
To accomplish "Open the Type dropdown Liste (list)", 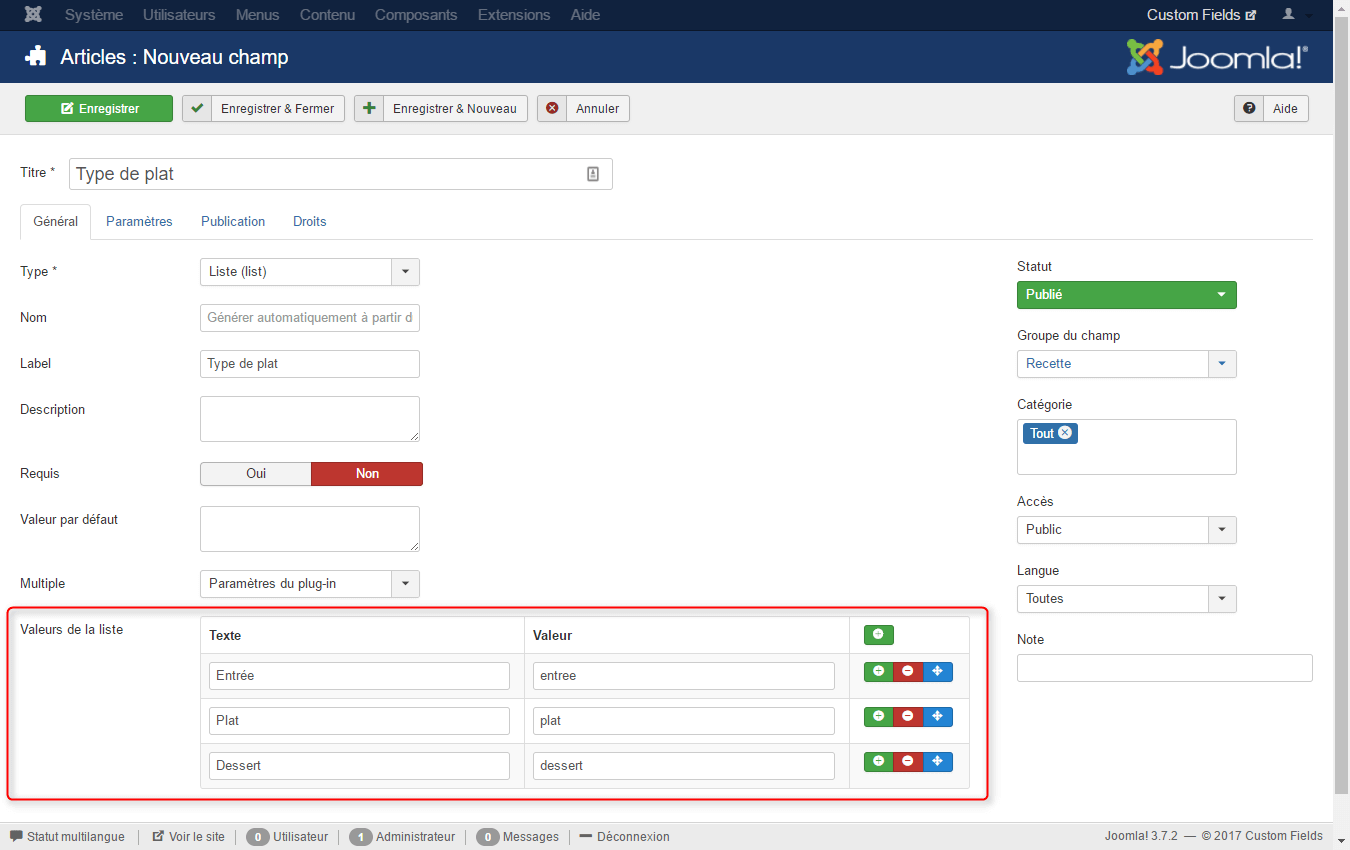I will (310, 272).
